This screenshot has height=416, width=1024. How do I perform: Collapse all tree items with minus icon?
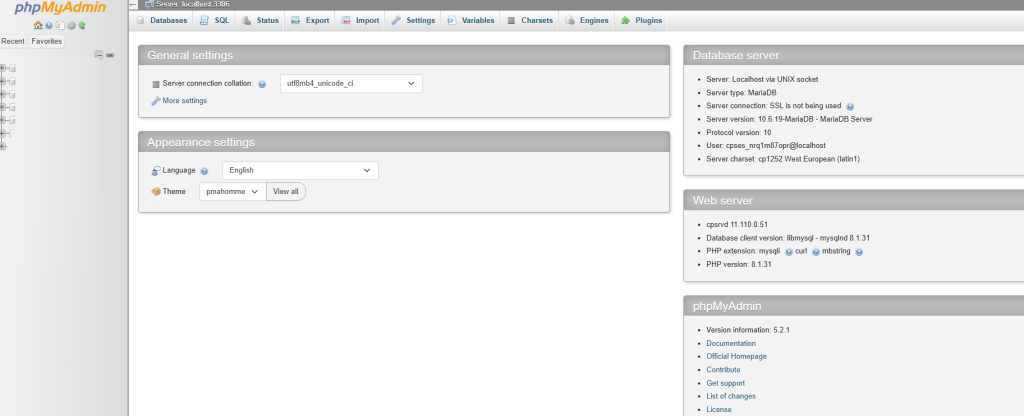[98, 55]
